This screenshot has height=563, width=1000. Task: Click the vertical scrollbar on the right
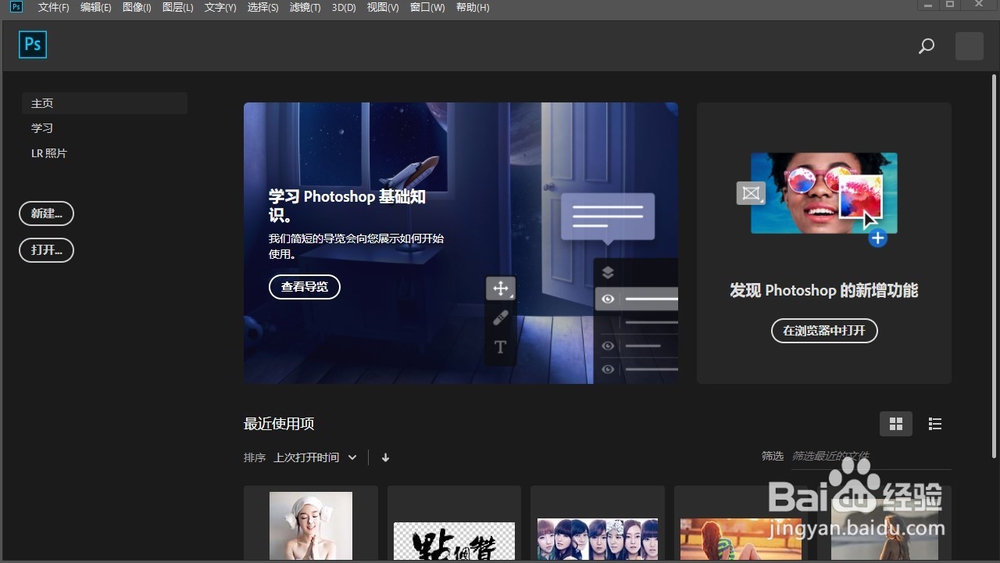click(x=994, y=267)
